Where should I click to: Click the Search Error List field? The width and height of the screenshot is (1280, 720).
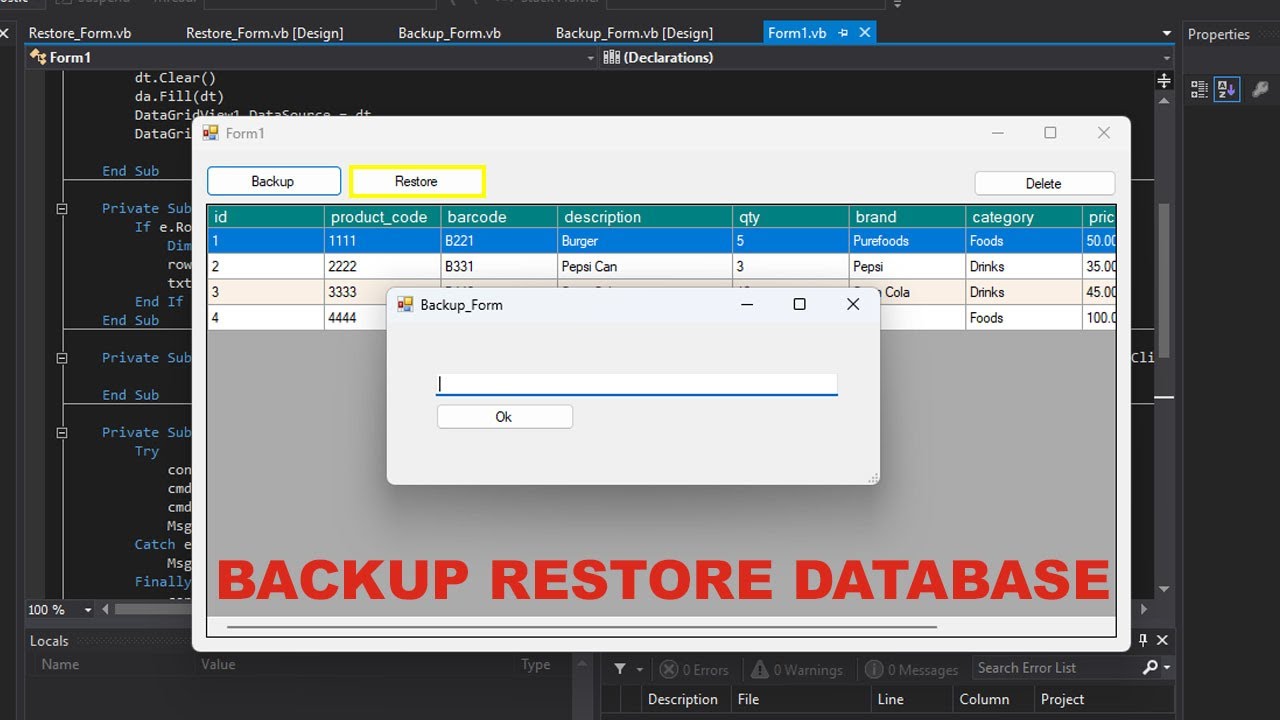coord(1055,668)
